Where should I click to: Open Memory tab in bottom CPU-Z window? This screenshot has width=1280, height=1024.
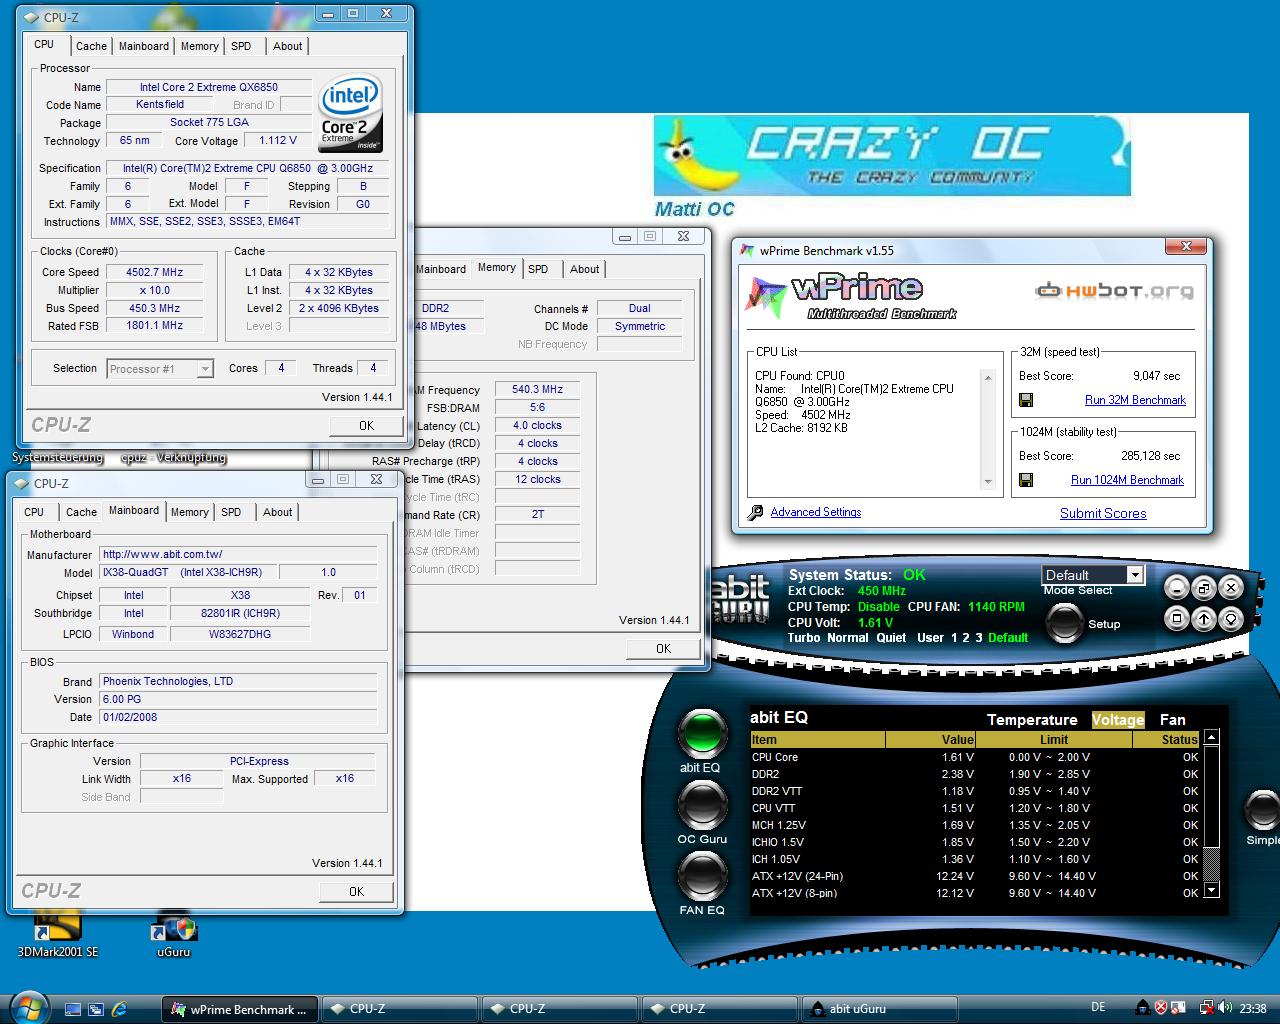point(190,512)
